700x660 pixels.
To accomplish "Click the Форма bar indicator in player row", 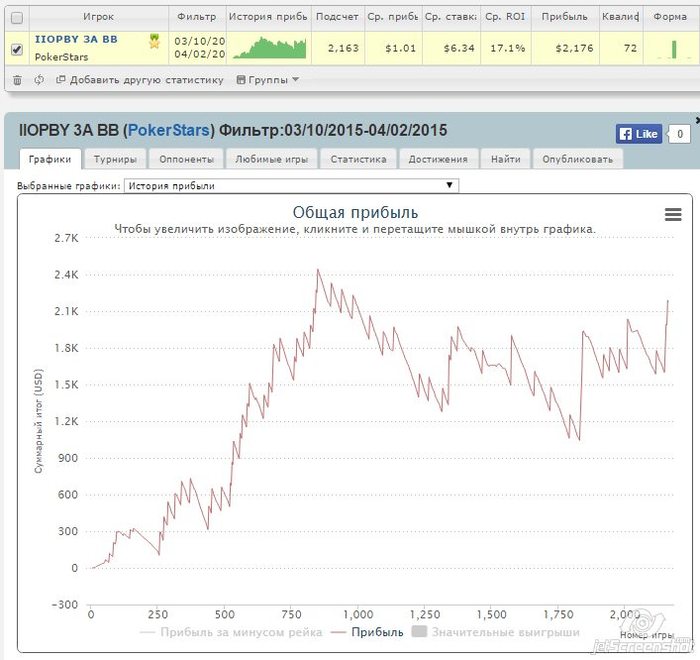I will [674, 49].
